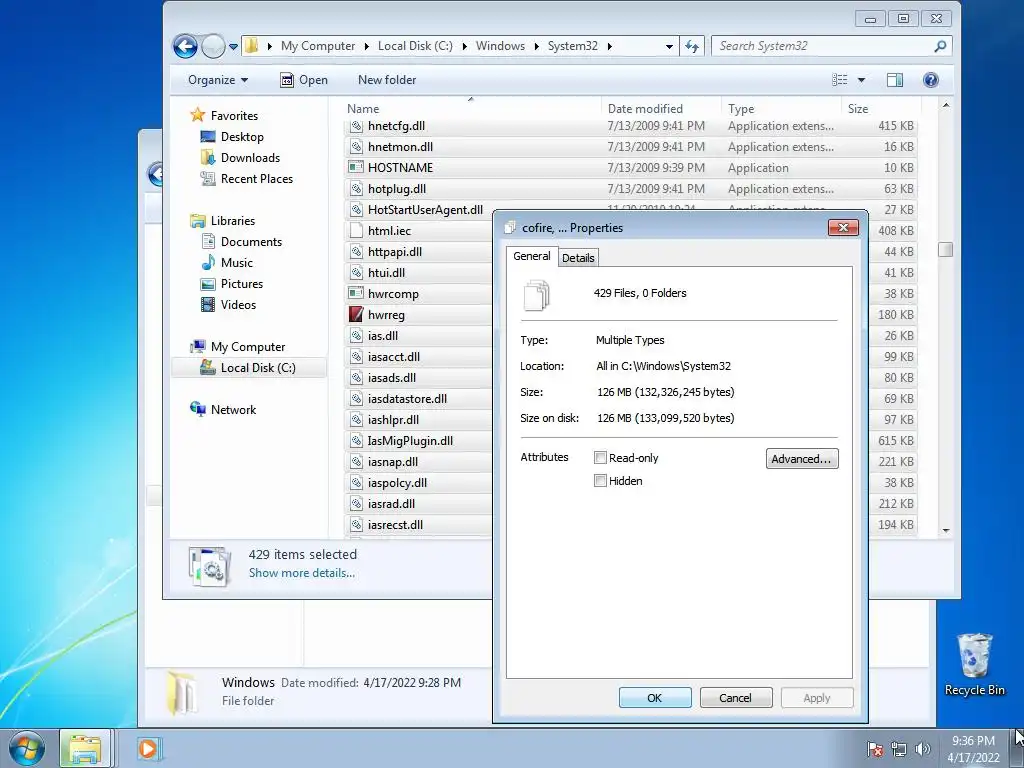Open the Videos library
This screenshot has height=768, width=1024.
[238, 304]
